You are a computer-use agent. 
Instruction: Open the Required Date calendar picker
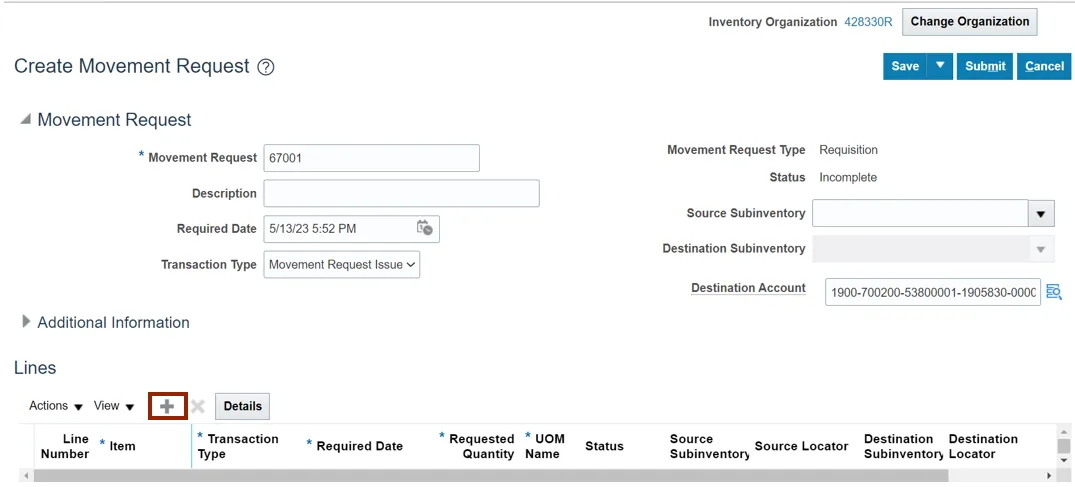click(x=425, y=228)
